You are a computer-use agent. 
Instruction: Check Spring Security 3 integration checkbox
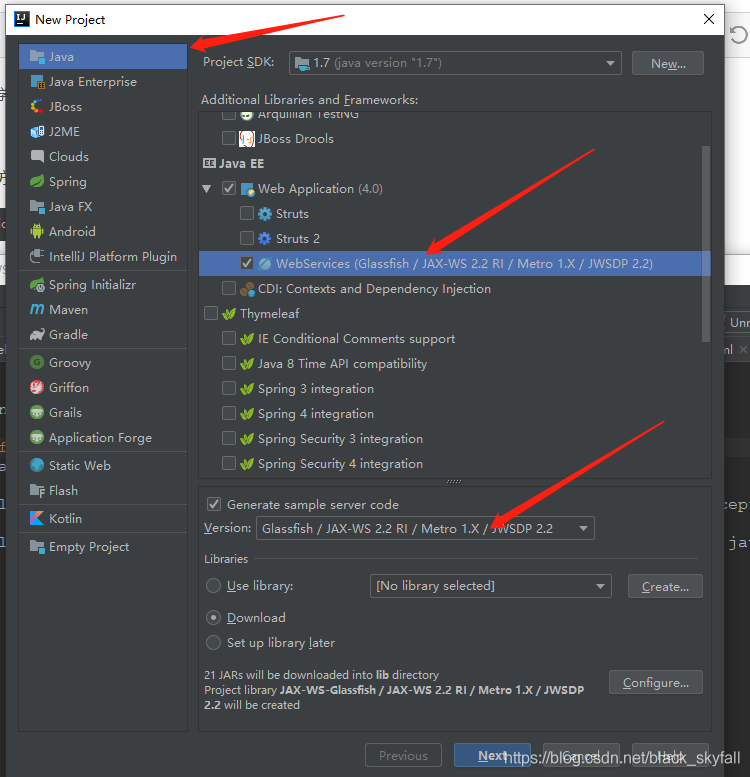click(229, 438)
